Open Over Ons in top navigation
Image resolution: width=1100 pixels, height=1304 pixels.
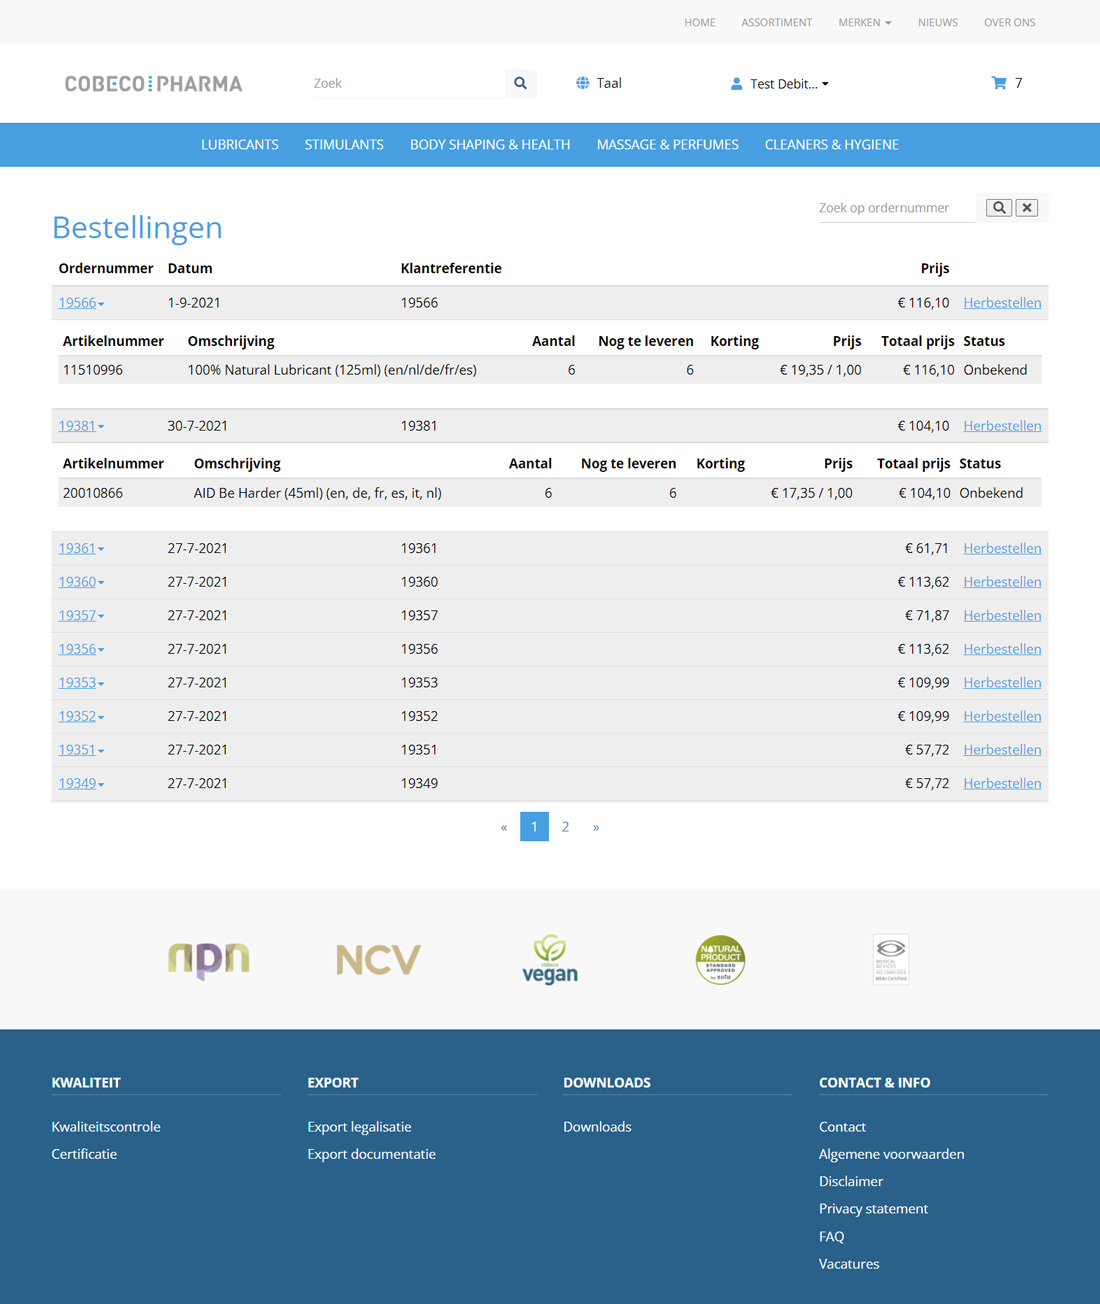[1010, 22]
